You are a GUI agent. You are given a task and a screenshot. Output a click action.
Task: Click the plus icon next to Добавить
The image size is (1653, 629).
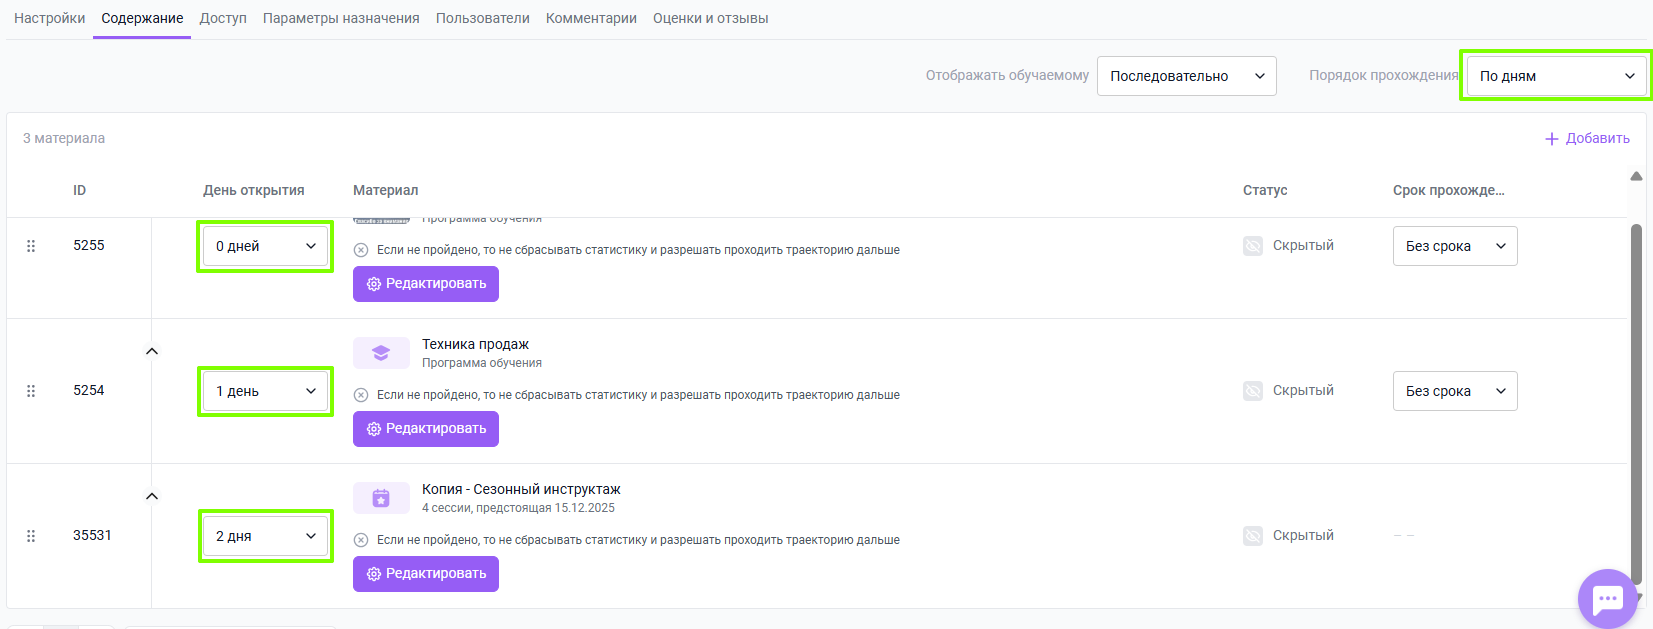[1551, 139]
